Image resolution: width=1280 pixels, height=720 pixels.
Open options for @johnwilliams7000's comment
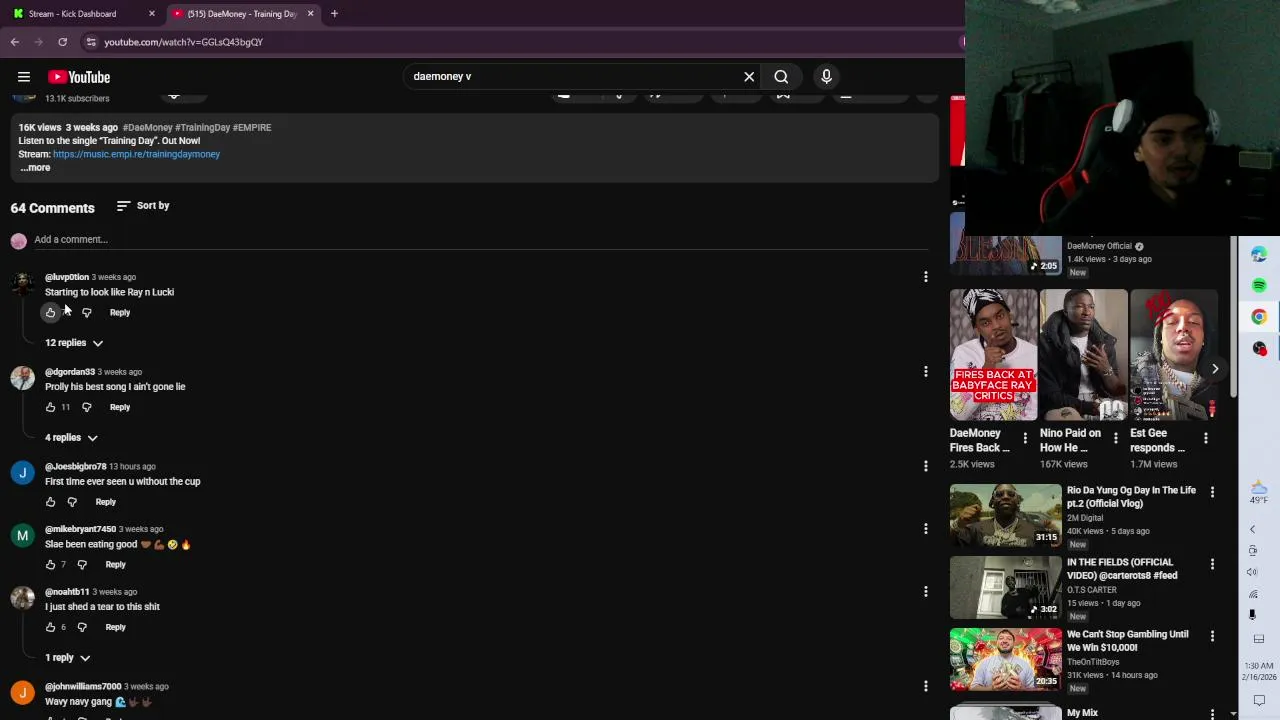point(925,686)
